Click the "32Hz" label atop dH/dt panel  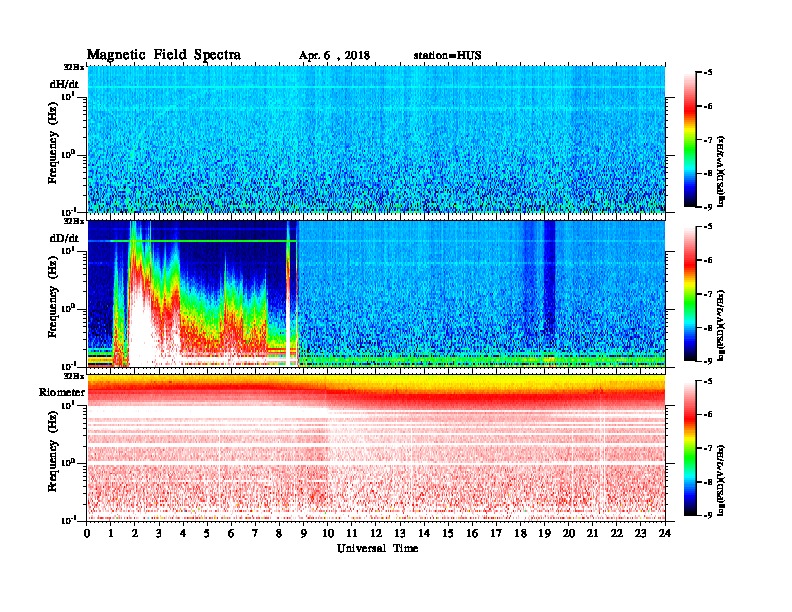click(x=74, y=67)
